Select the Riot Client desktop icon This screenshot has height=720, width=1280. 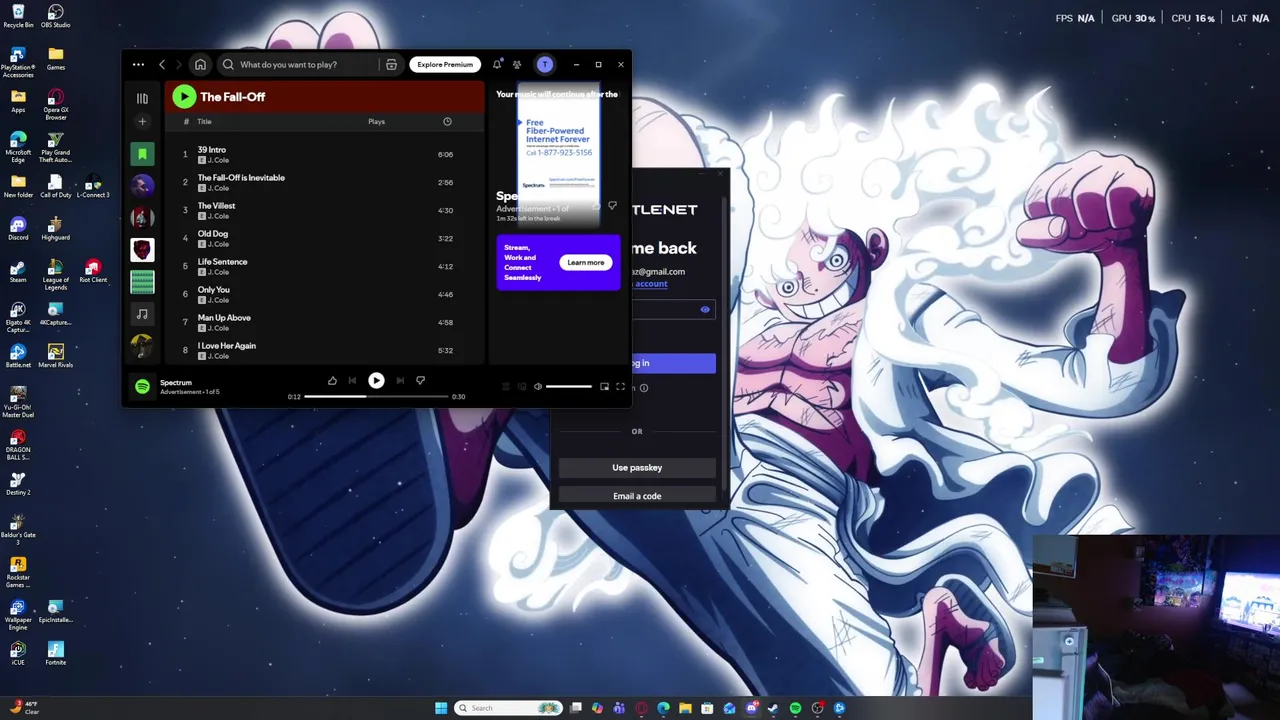tap(93, 272)
